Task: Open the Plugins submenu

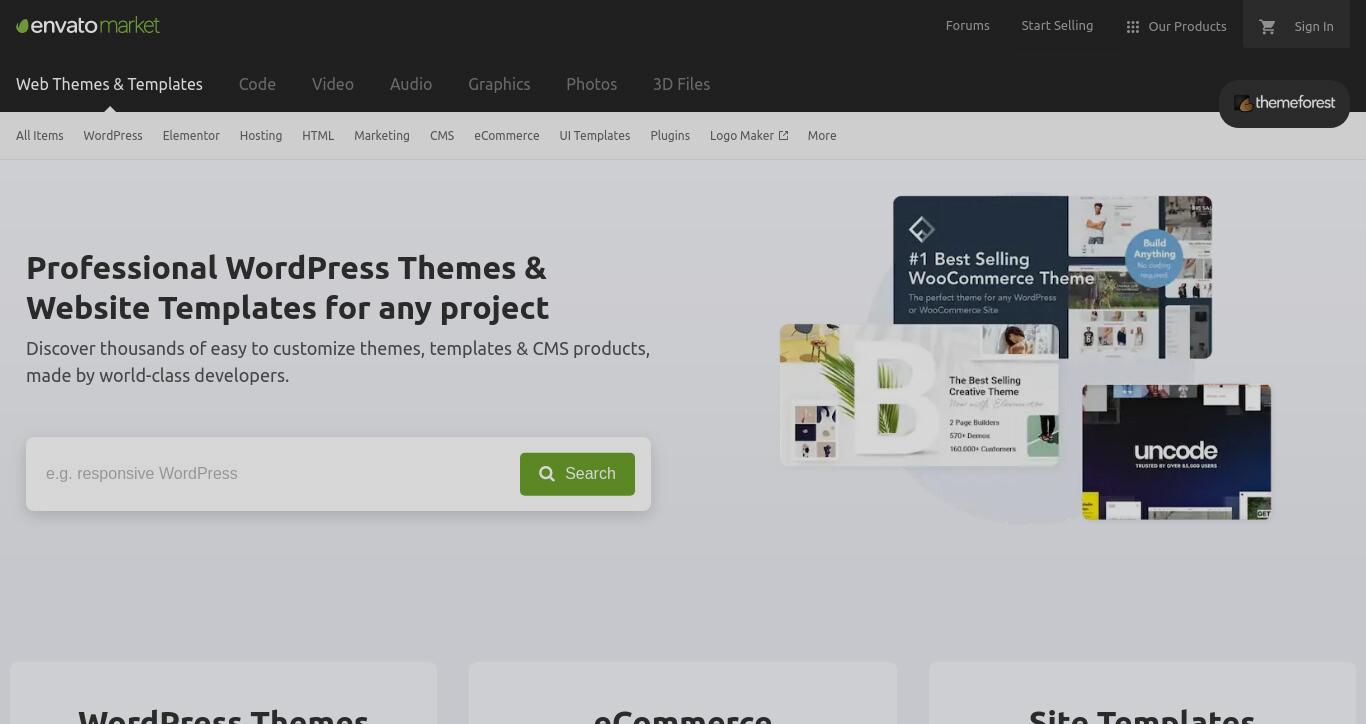Action: 670,136
